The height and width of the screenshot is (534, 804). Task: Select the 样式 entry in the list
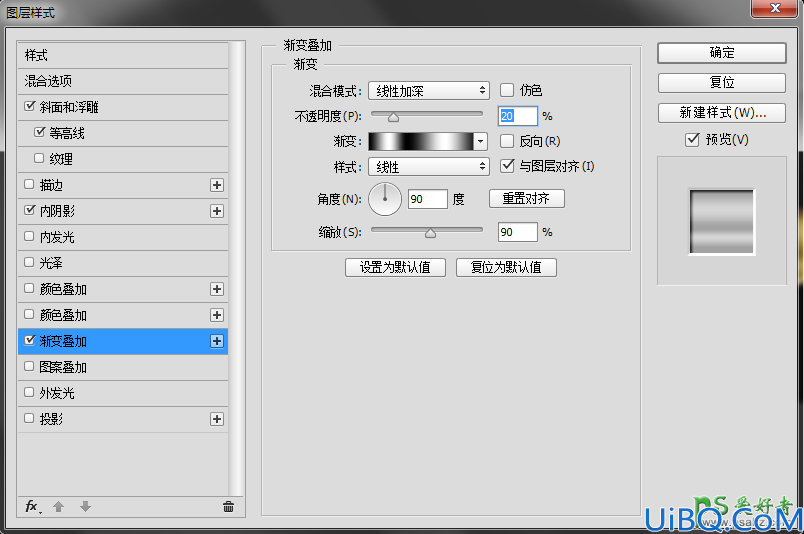123,55
